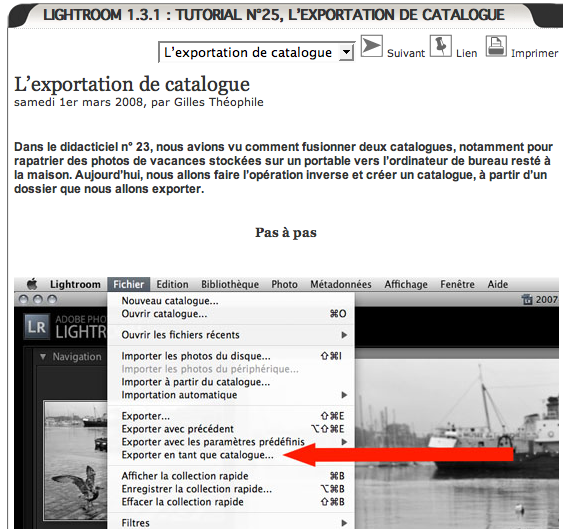The image size is (563, 529).
Task: Open the Edition menu
Action: 172,284
